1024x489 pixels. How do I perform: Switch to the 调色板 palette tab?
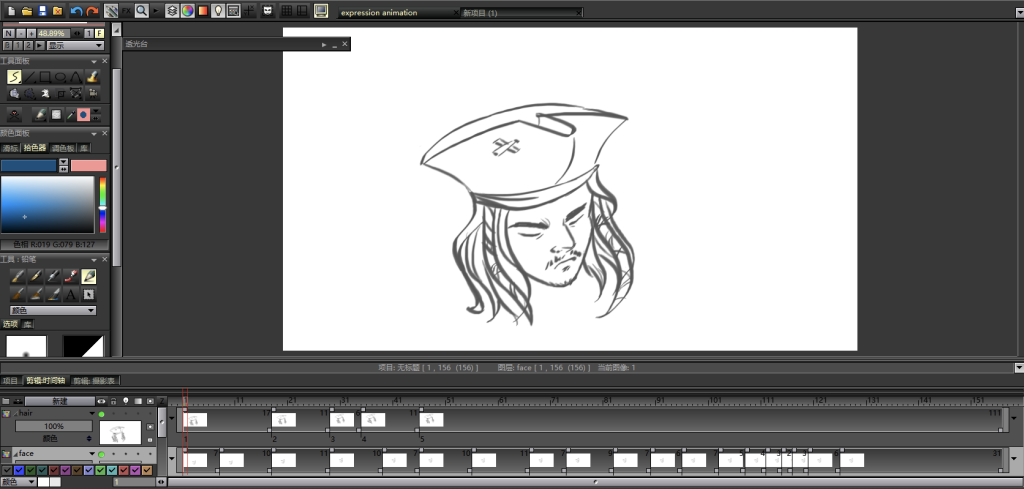63,148
